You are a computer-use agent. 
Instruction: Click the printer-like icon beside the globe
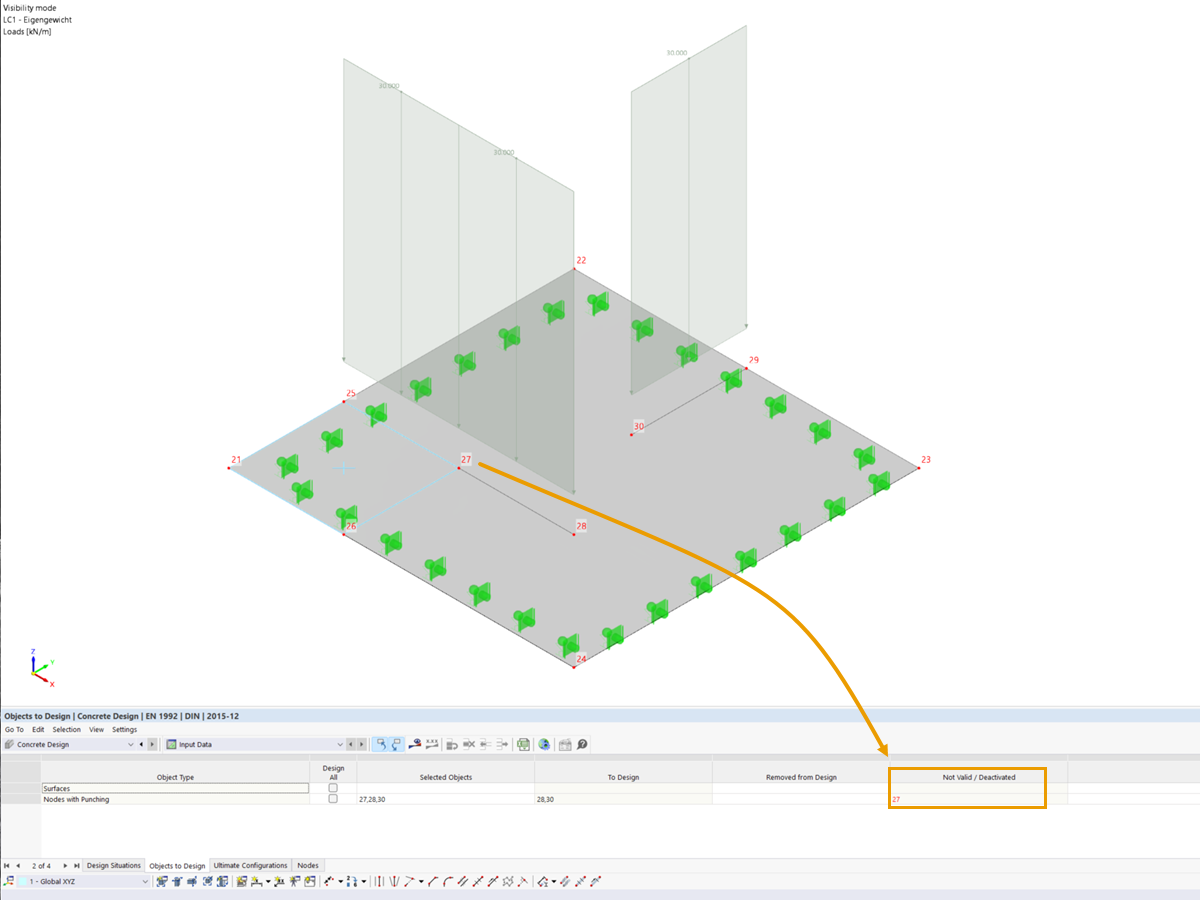click(565, 744)
